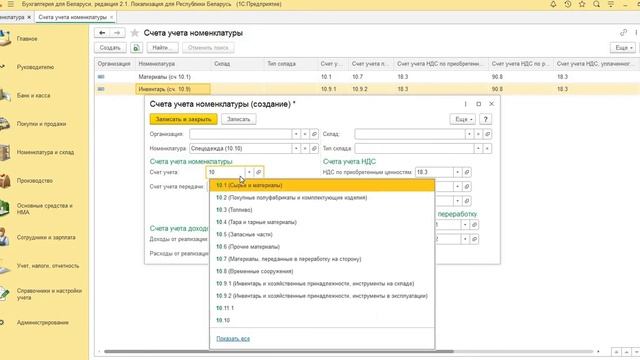Expand the Организация dropdown arrow
The height and width of the screenshot is (360, 640).
(x=296, y=134)
